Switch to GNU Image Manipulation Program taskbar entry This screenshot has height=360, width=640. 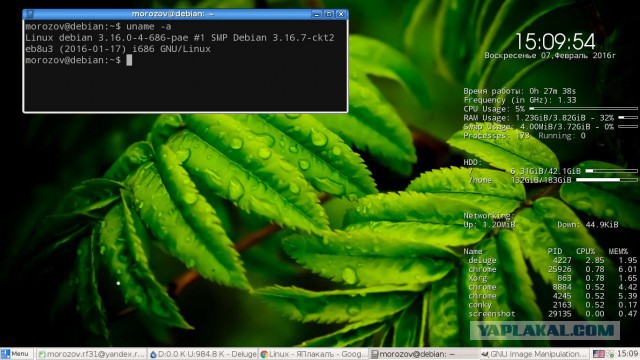pos(535,354)
